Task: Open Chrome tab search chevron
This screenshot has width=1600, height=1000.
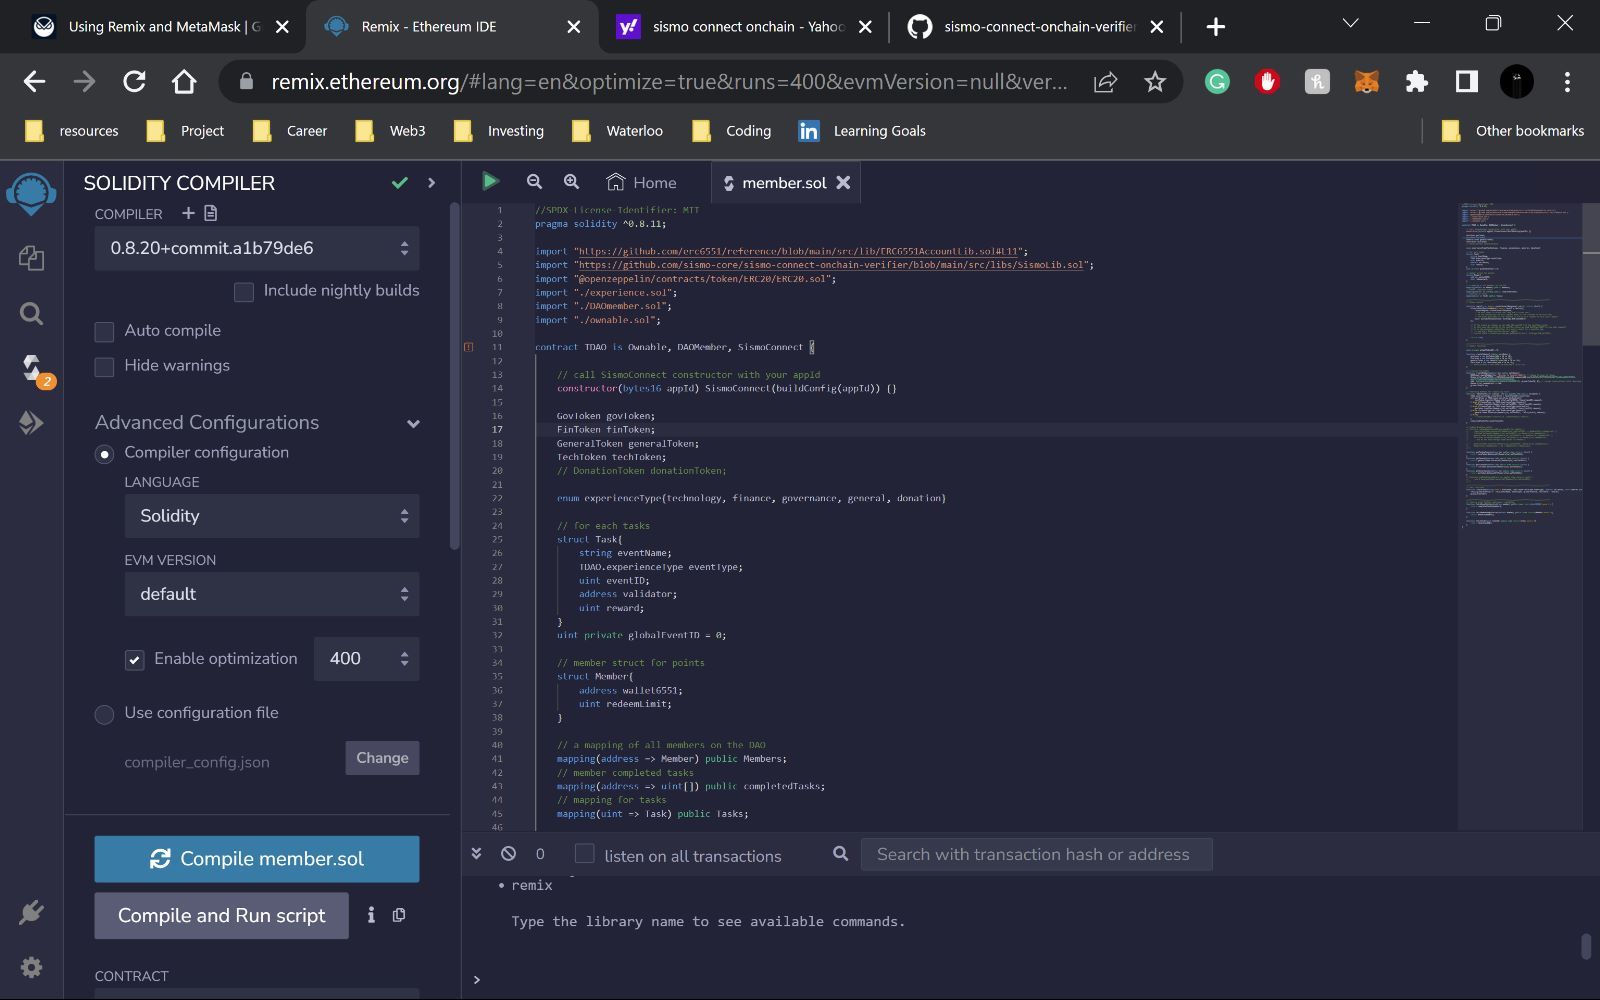Action: [x=1350, y=24]
